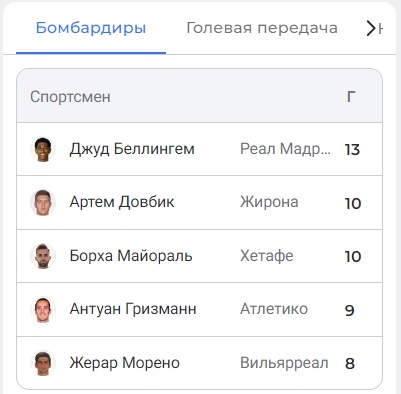
Task: Click Jude Bellingham's player photo
Action: 43,149
